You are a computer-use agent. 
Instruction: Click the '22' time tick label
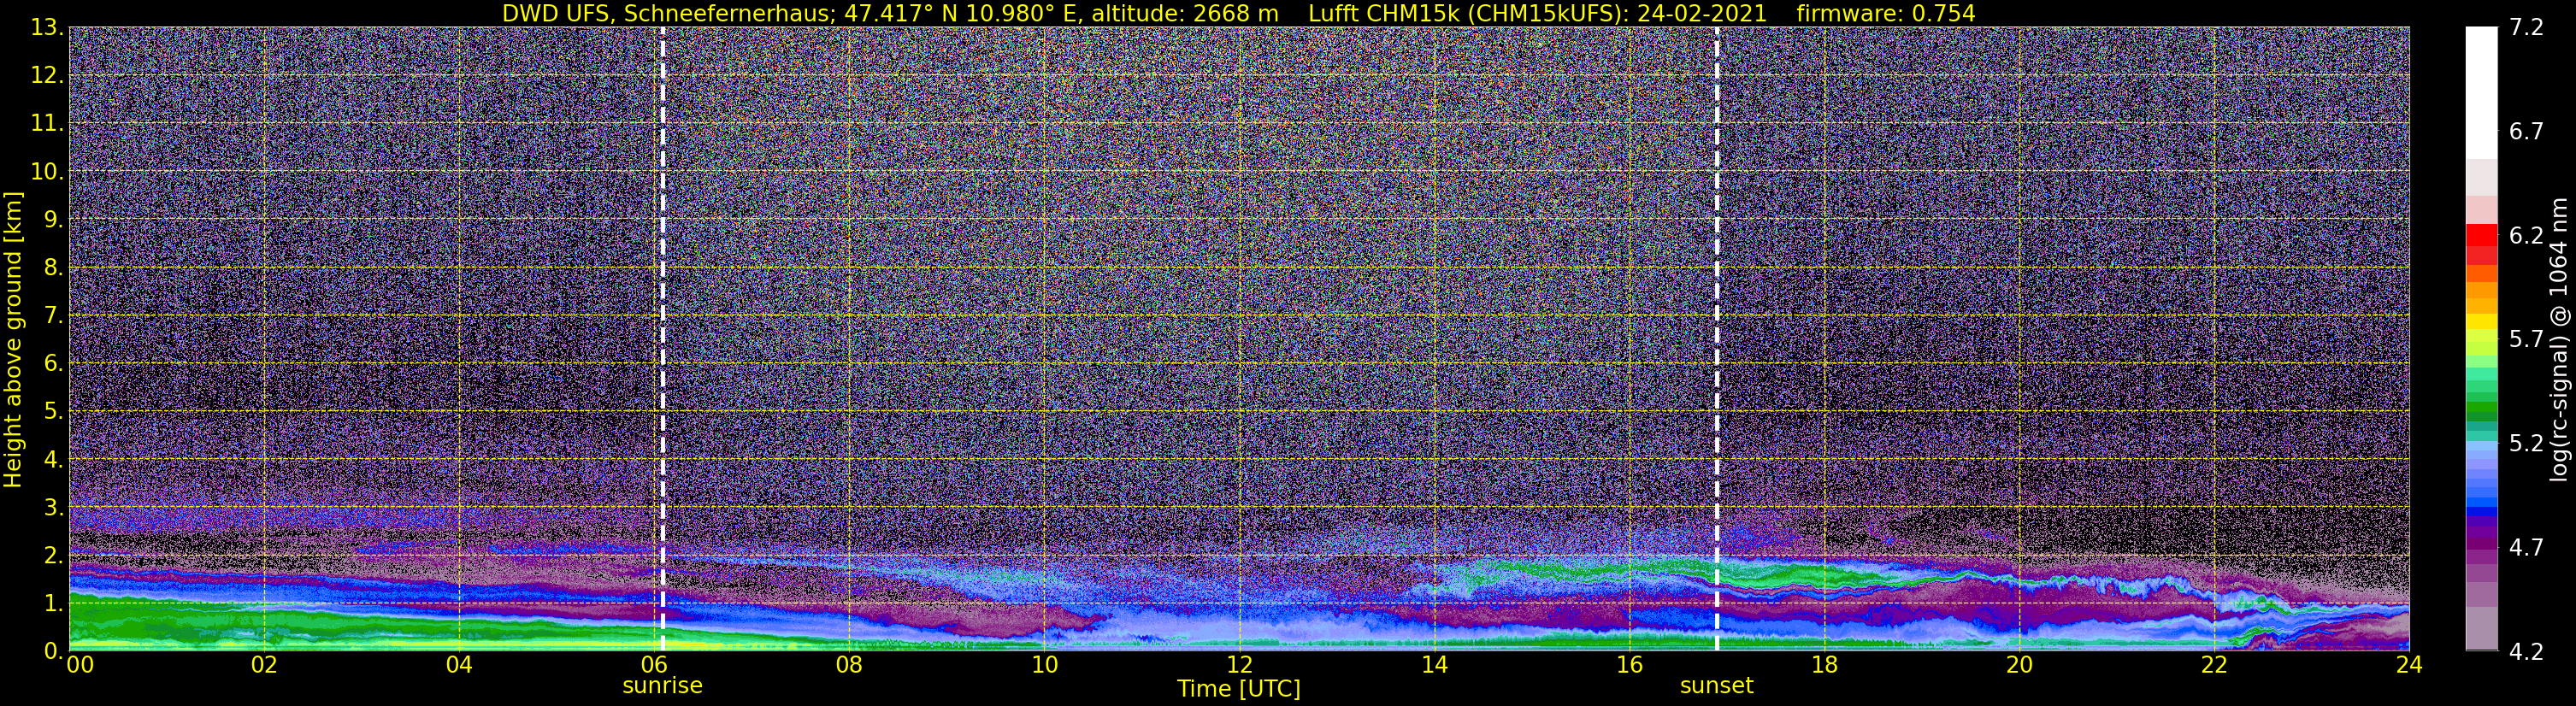coord(2214,665)
